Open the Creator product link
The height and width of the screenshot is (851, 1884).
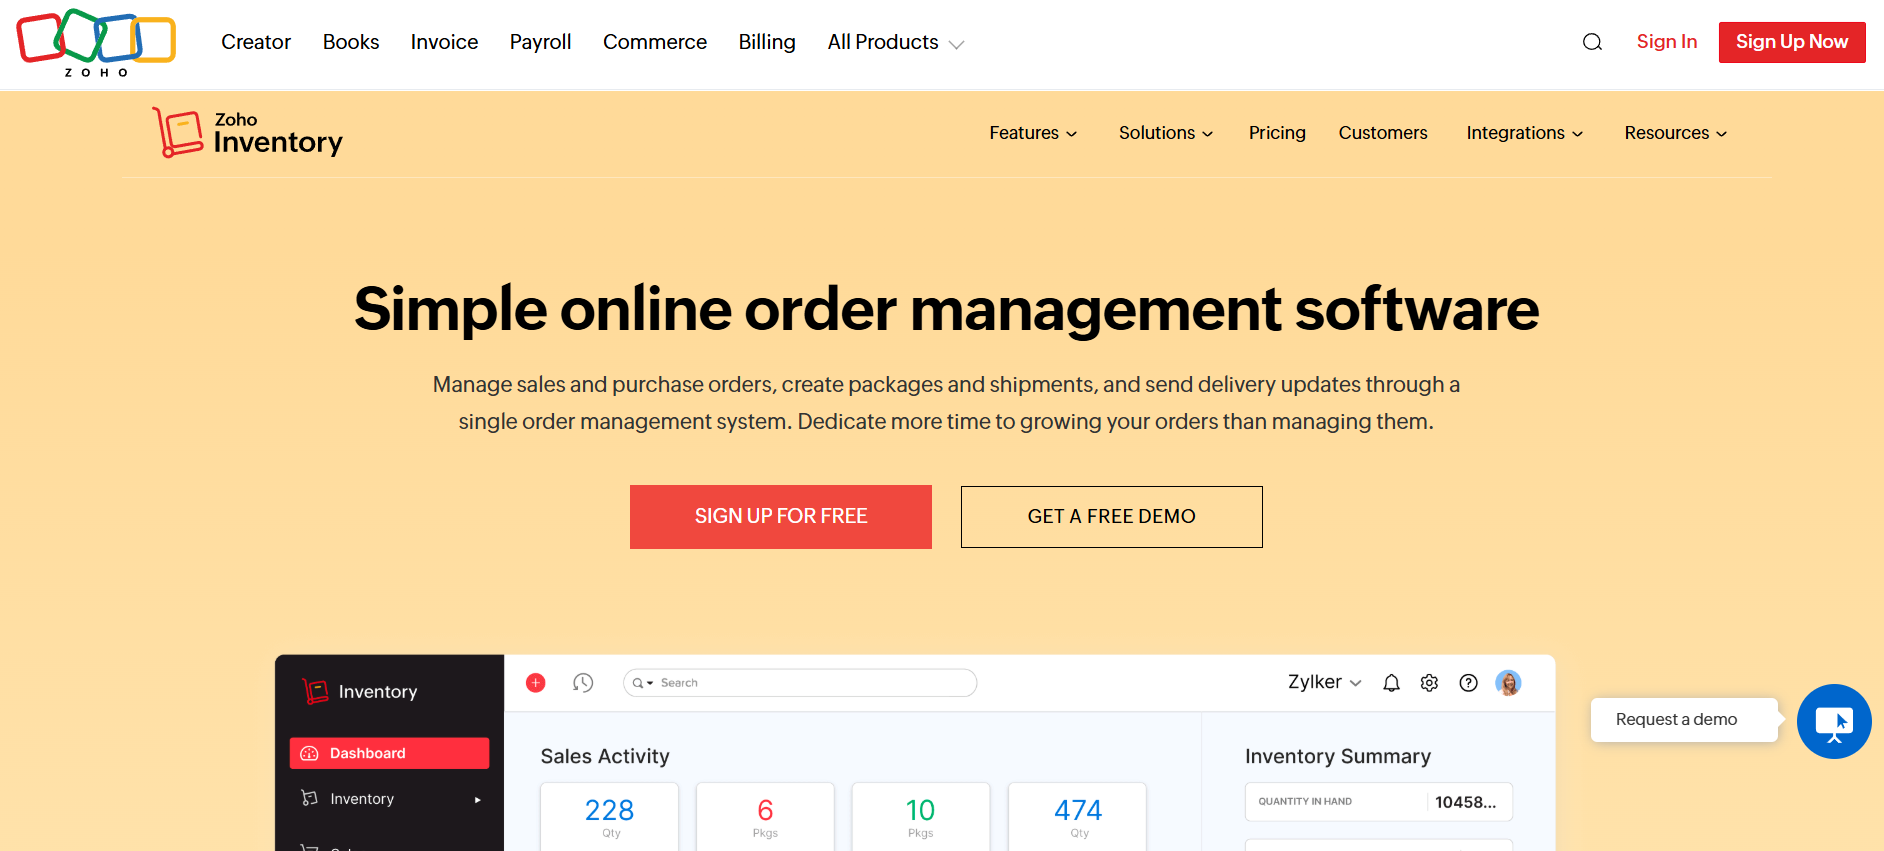(x=256, y=42)
